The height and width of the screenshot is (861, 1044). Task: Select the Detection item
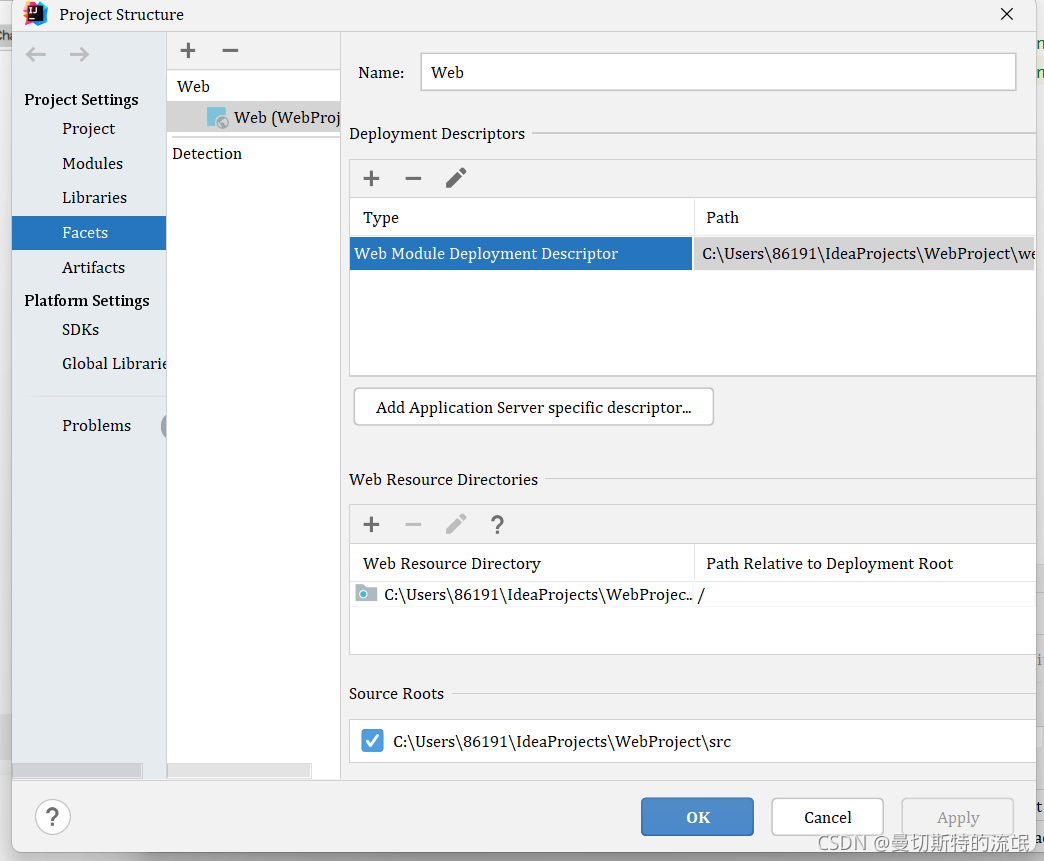[x=207, y=154]
